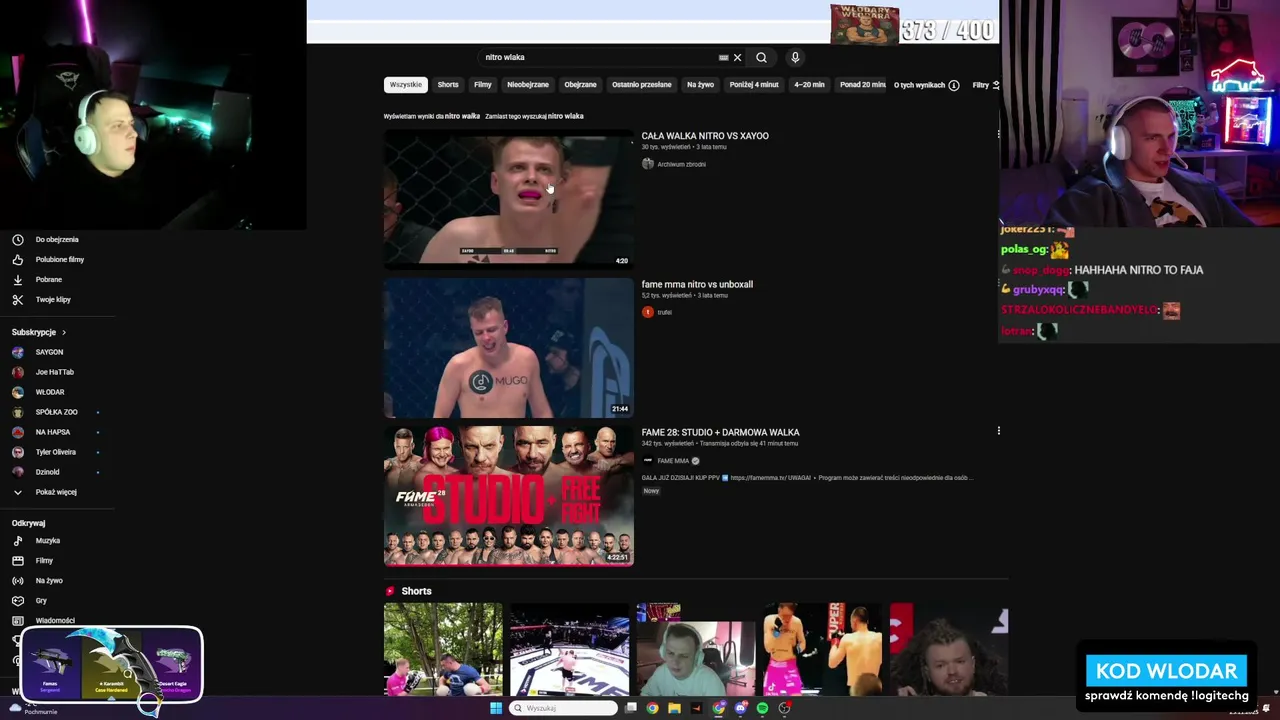
Task: Open WŁODAR subscription avatar
Action: click(17, 392)
